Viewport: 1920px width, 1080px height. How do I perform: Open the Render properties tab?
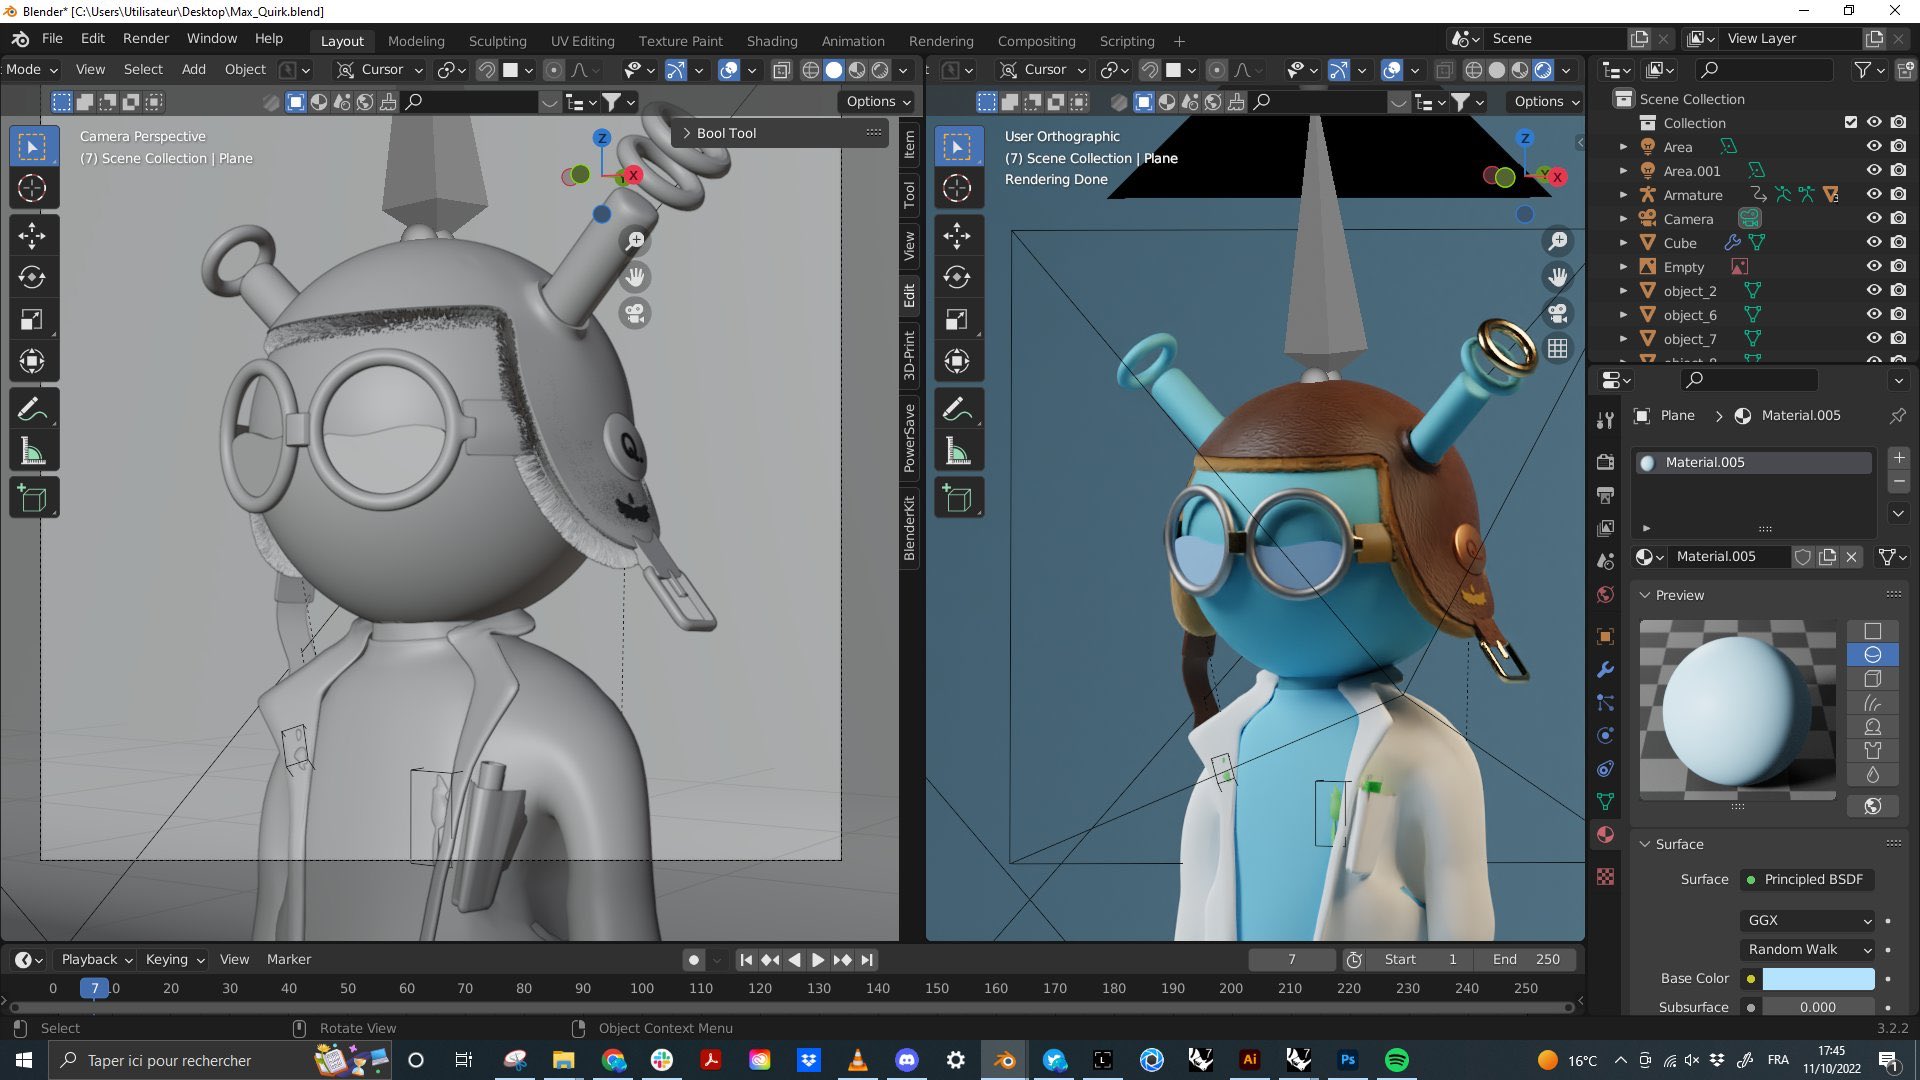pyautogui.click(x=1605, y=462)
